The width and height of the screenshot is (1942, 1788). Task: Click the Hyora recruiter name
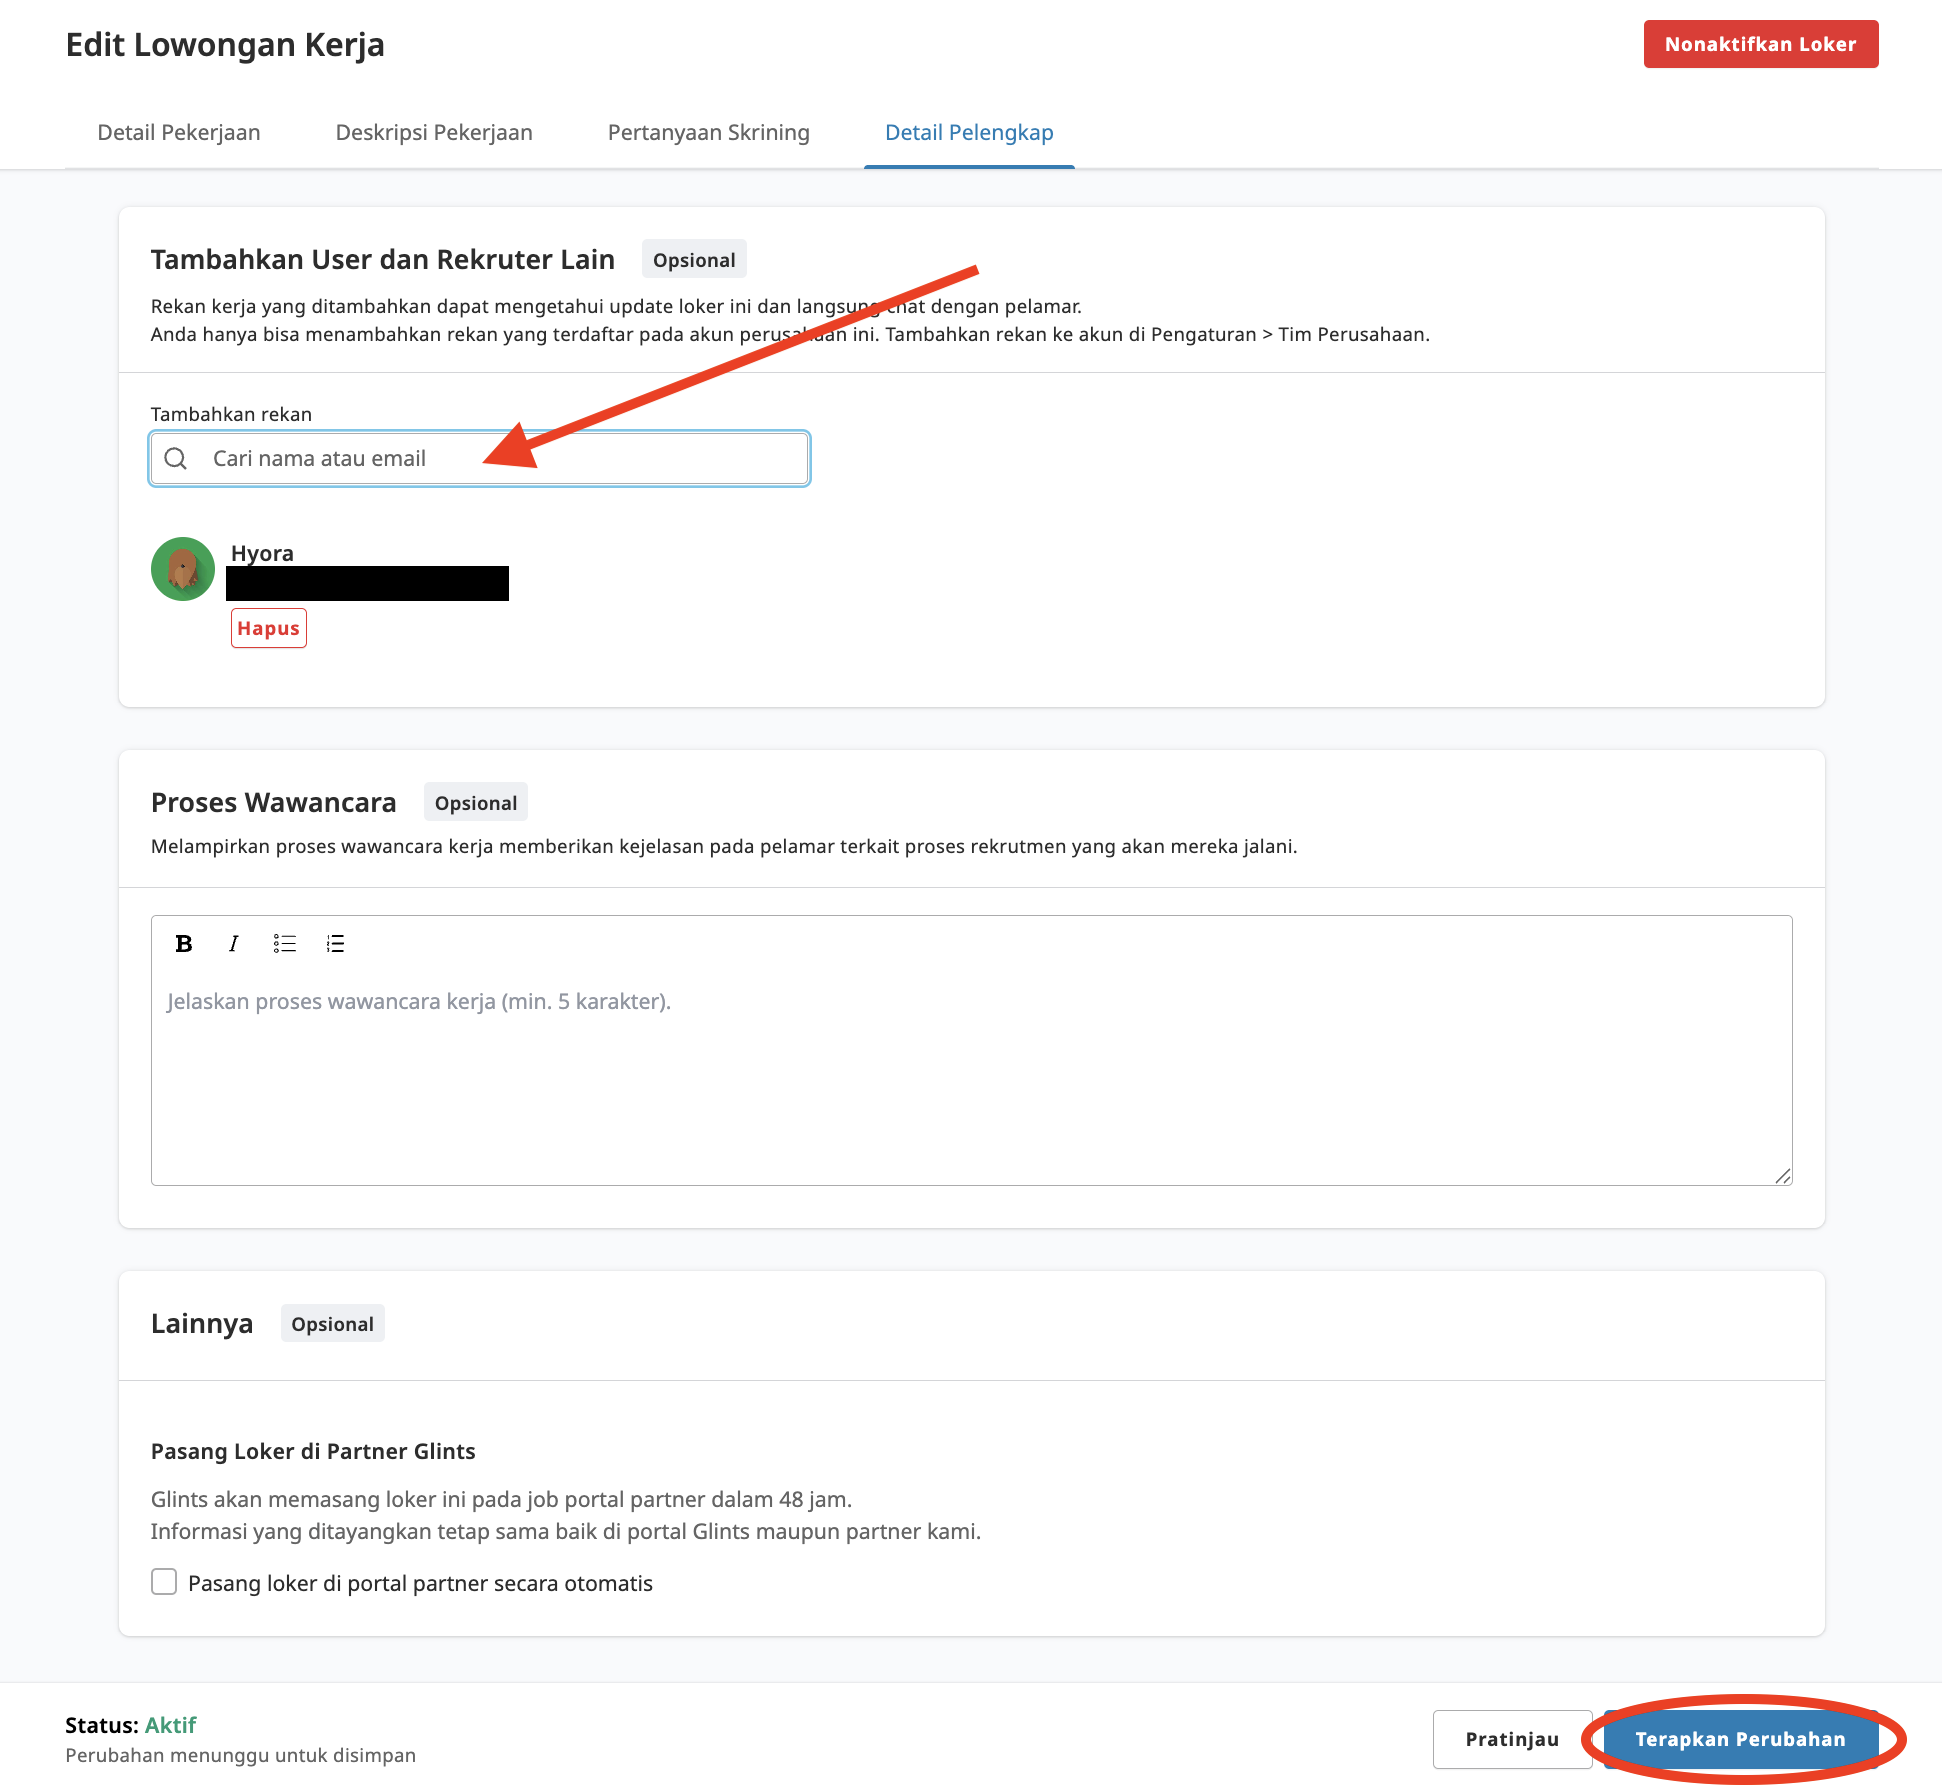263,553
